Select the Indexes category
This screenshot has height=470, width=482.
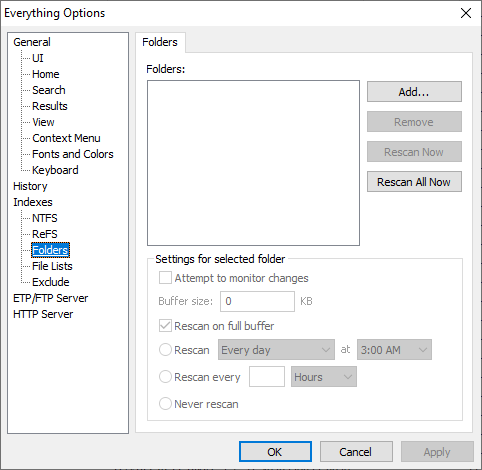click(x=33, y=202)
